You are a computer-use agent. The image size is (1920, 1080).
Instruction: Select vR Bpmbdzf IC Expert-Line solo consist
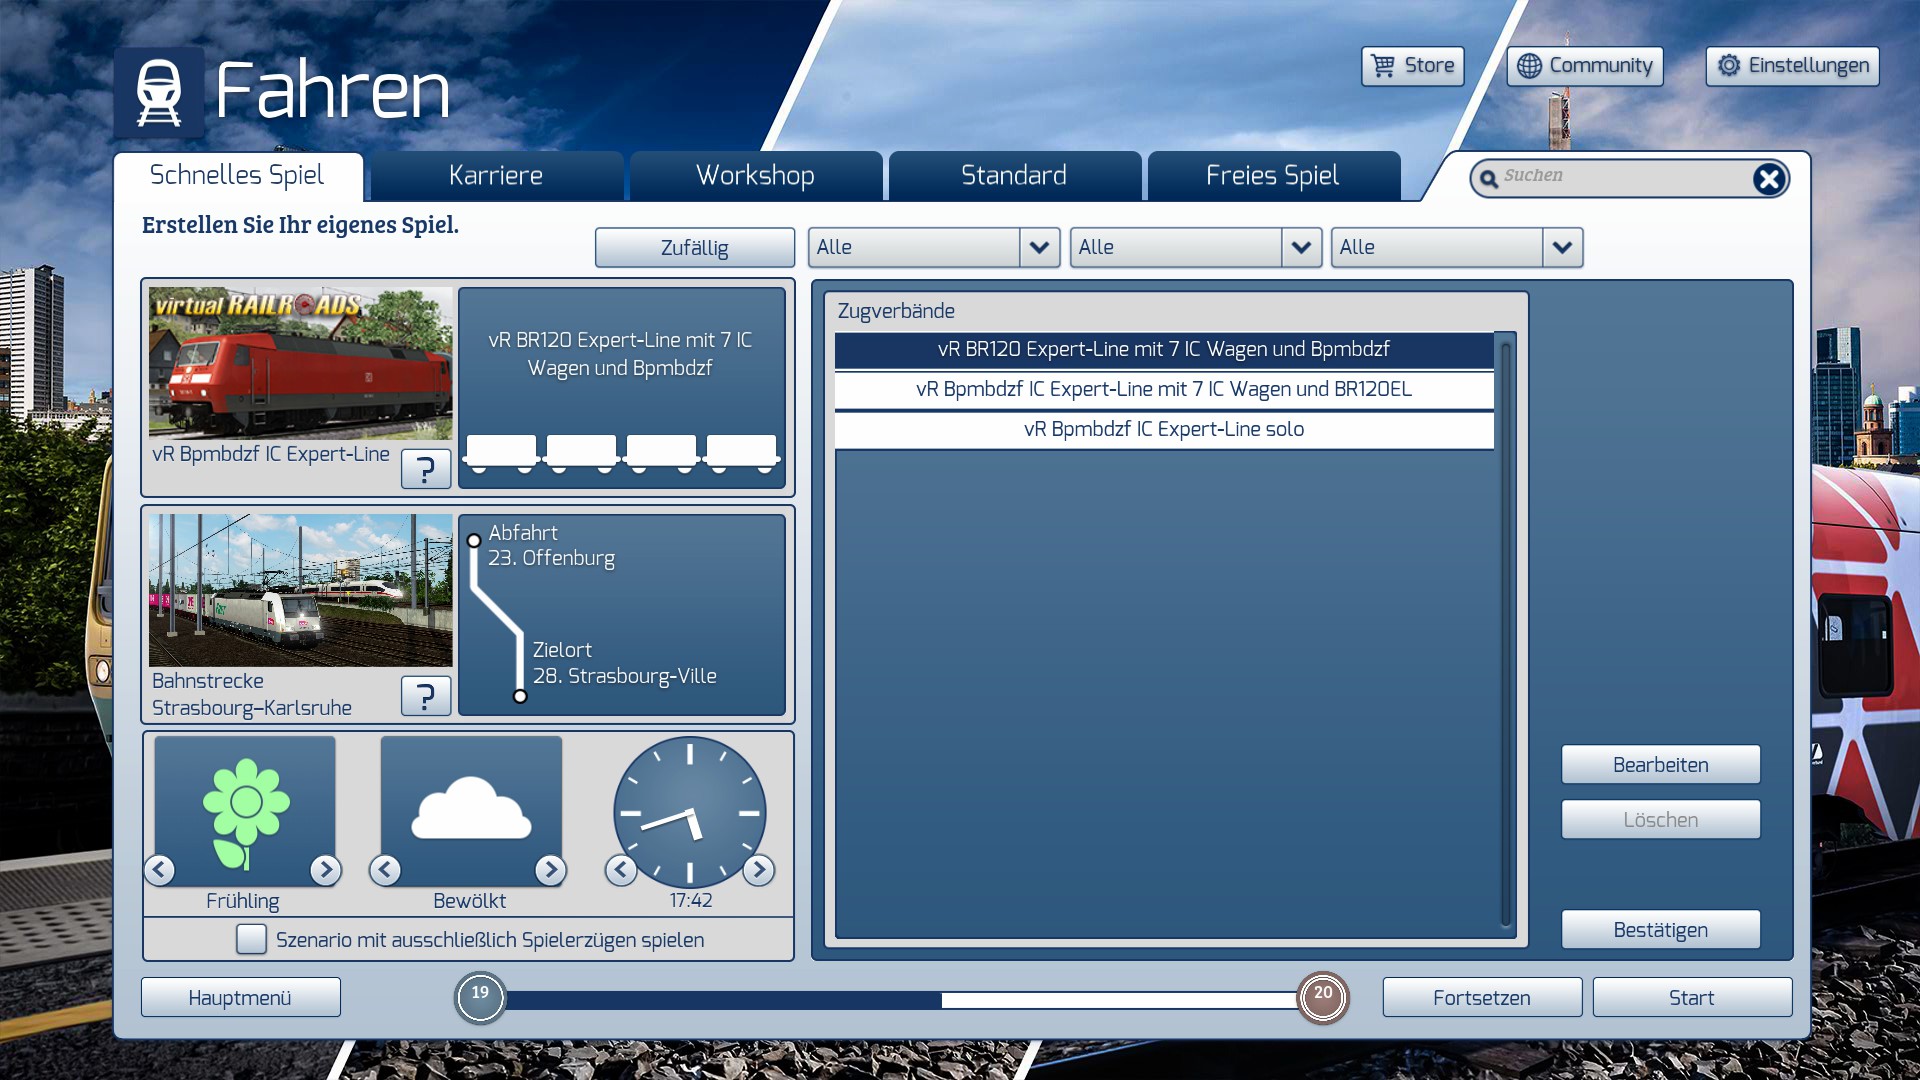pyautogui.click(x=1163, y=429)
